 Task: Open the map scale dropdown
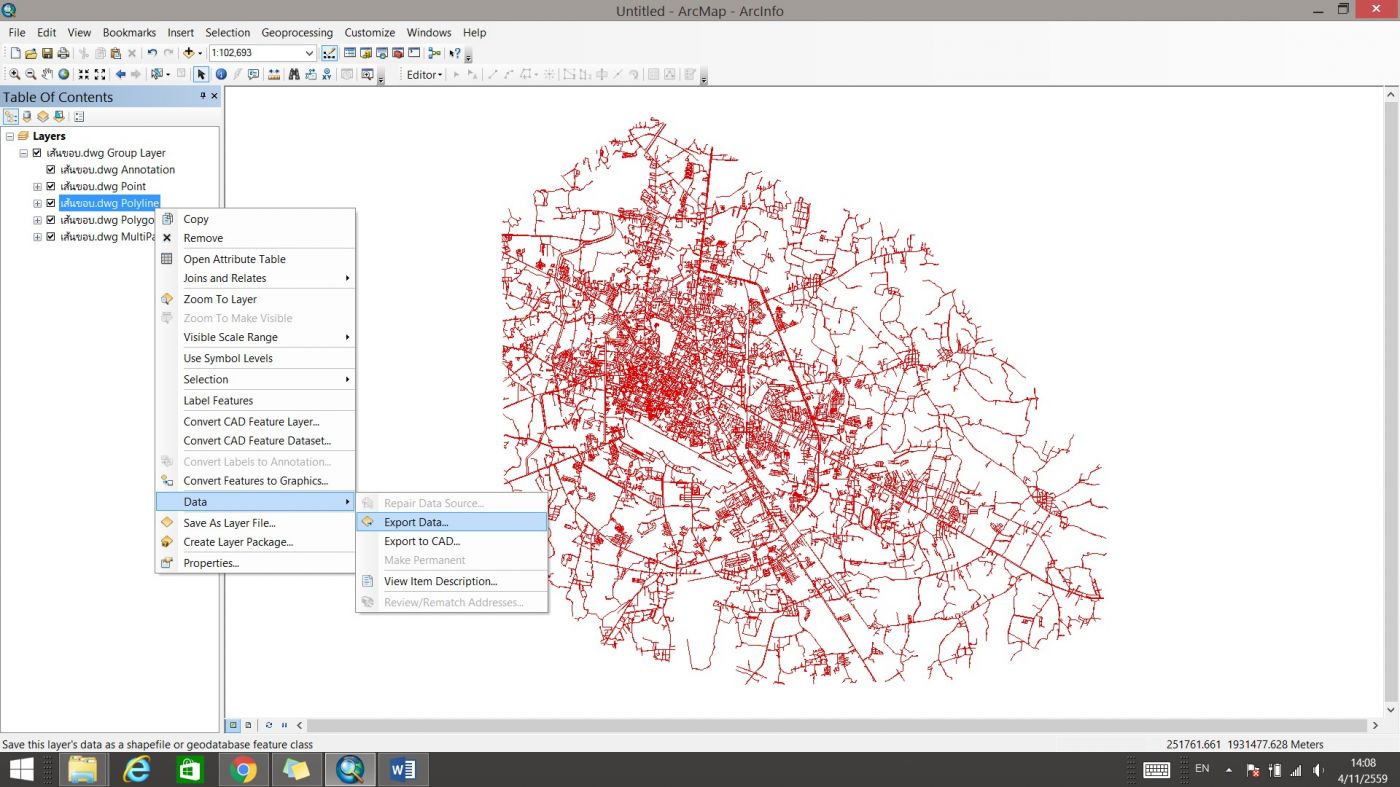[309, 53]
